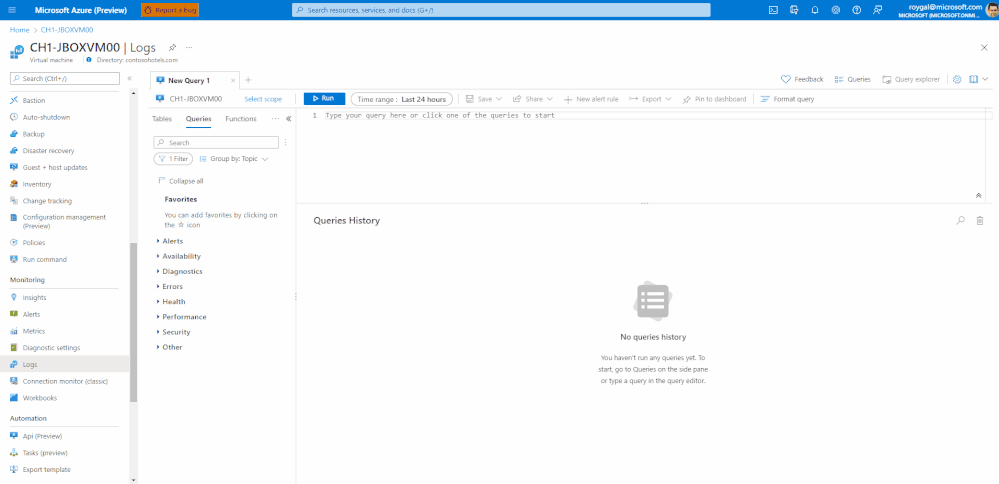Search the queries history with the magnifier icon
Image resolution: width=999 pixels, height=484 pixels.
[960, 220]
